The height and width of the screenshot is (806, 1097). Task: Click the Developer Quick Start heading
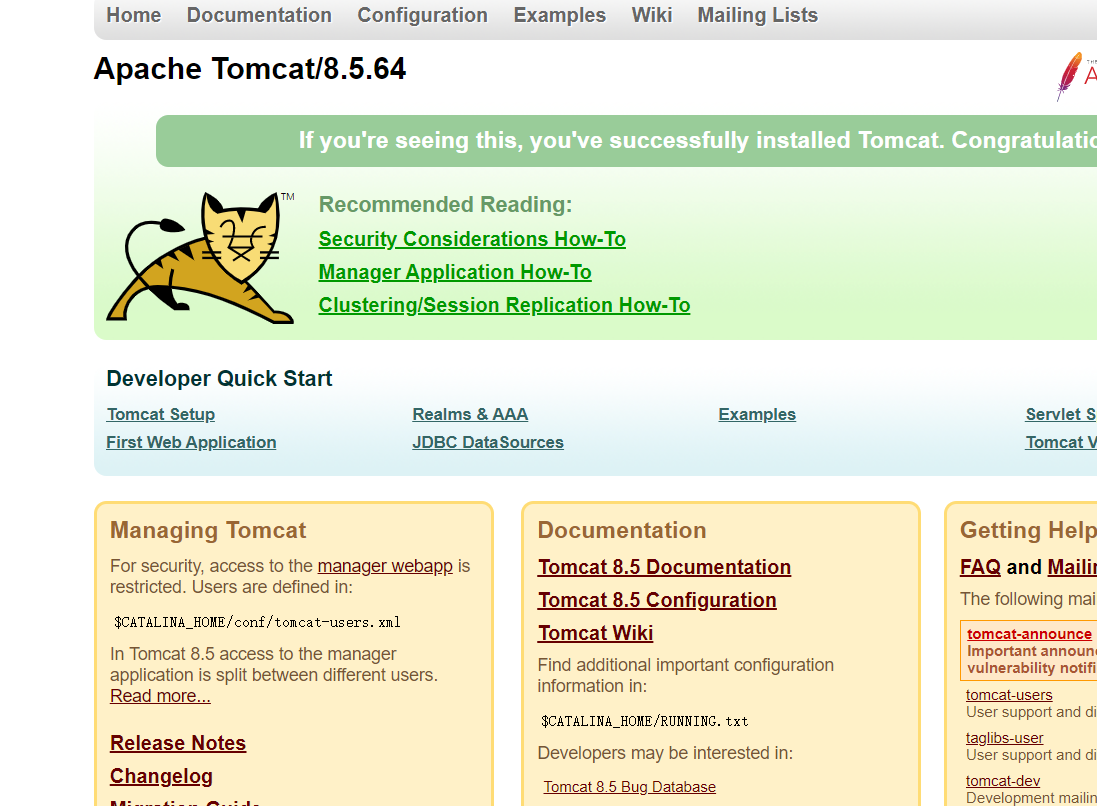(219, 379)
